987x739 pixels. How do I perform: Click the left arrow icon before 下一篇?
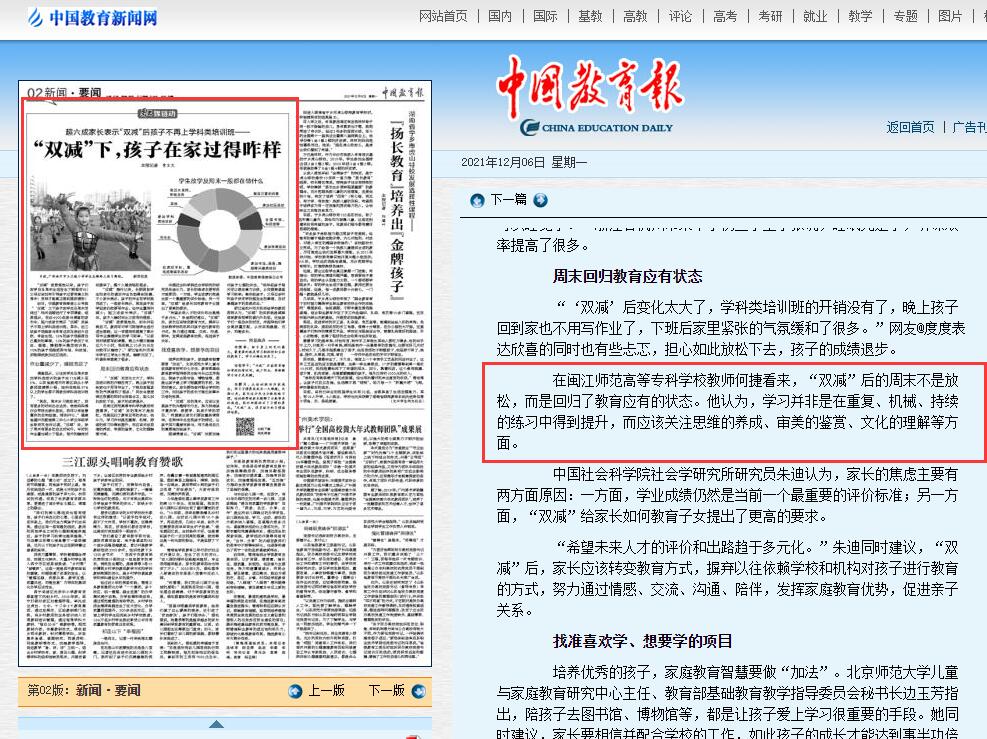477,200
